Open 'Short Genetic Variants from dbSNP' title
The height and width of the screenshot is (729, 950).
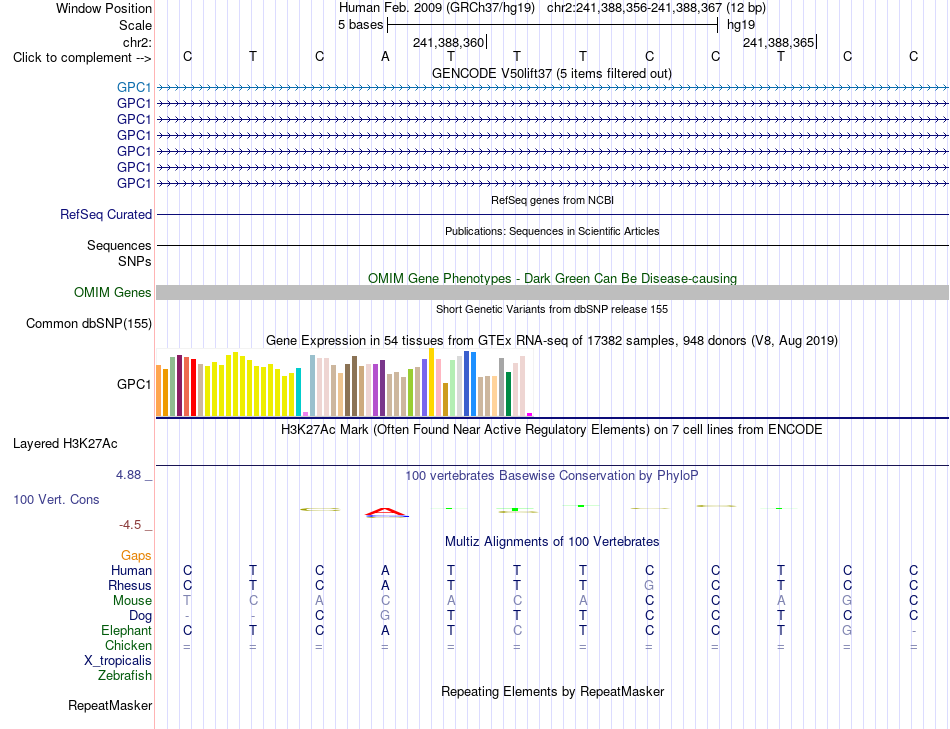[x=552, y=309]
